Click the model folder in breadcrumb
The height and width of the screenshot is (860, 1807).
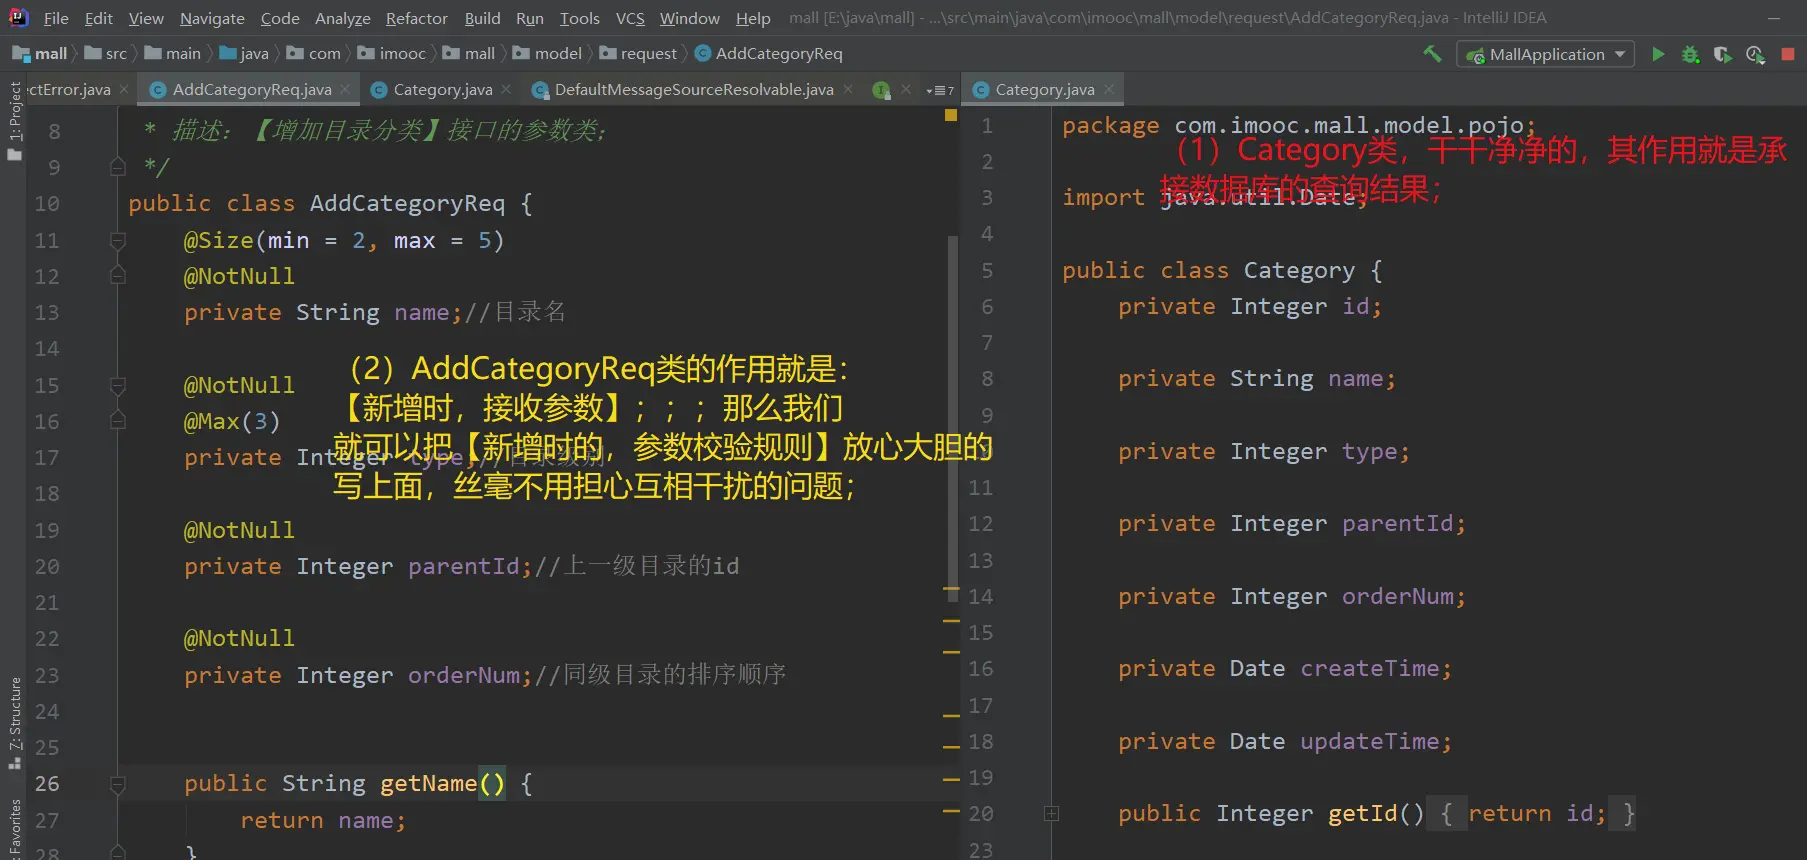pyautogui.click(x=557, y=54)
